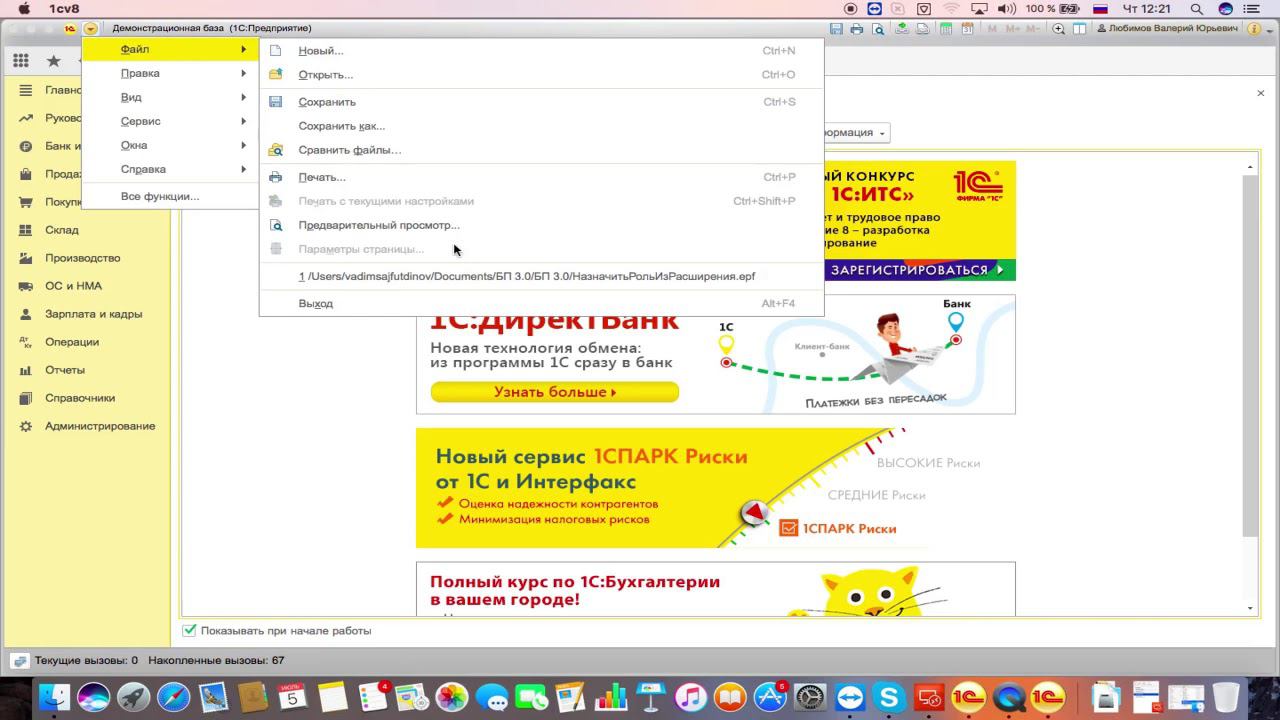Open Skype in the Dock
Viewport: 1280px width, 720px height.
click(x=889, y=697)
